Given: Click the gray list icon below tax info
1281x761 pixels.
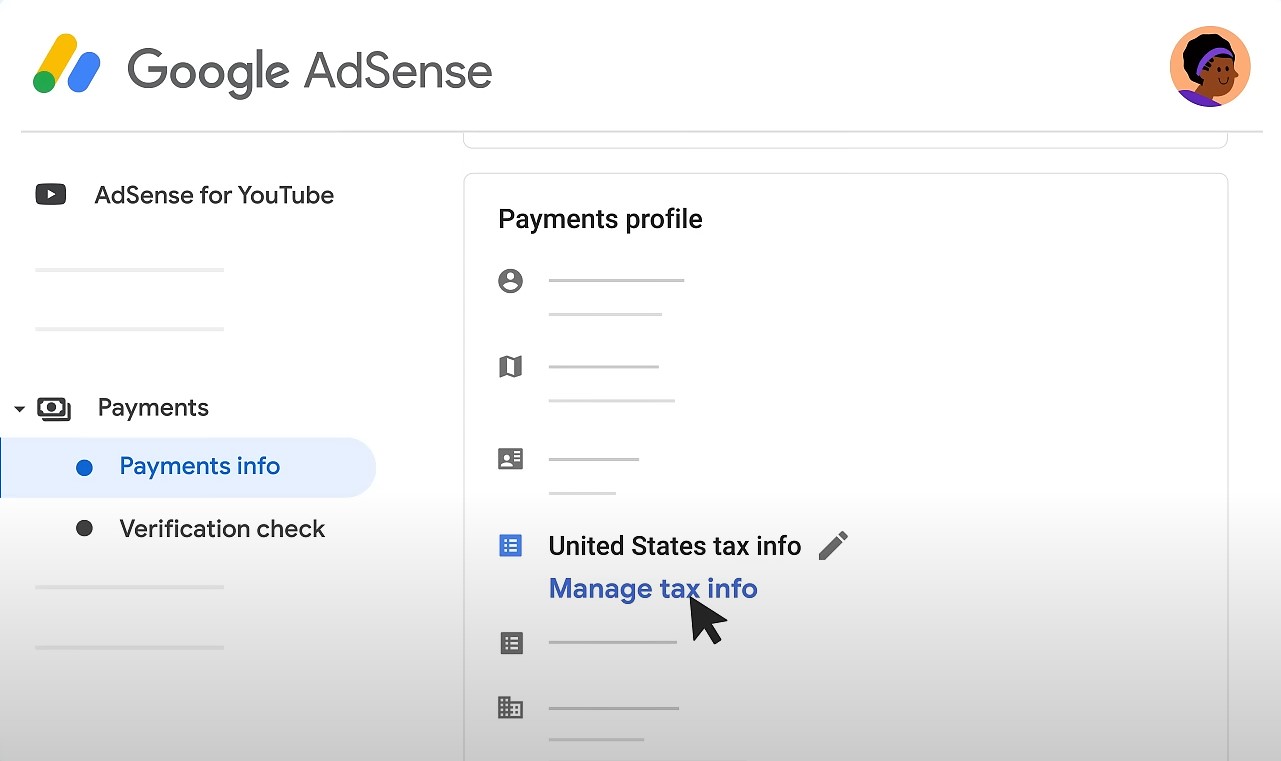Looking at the screenshot, I should pos(511,642).
